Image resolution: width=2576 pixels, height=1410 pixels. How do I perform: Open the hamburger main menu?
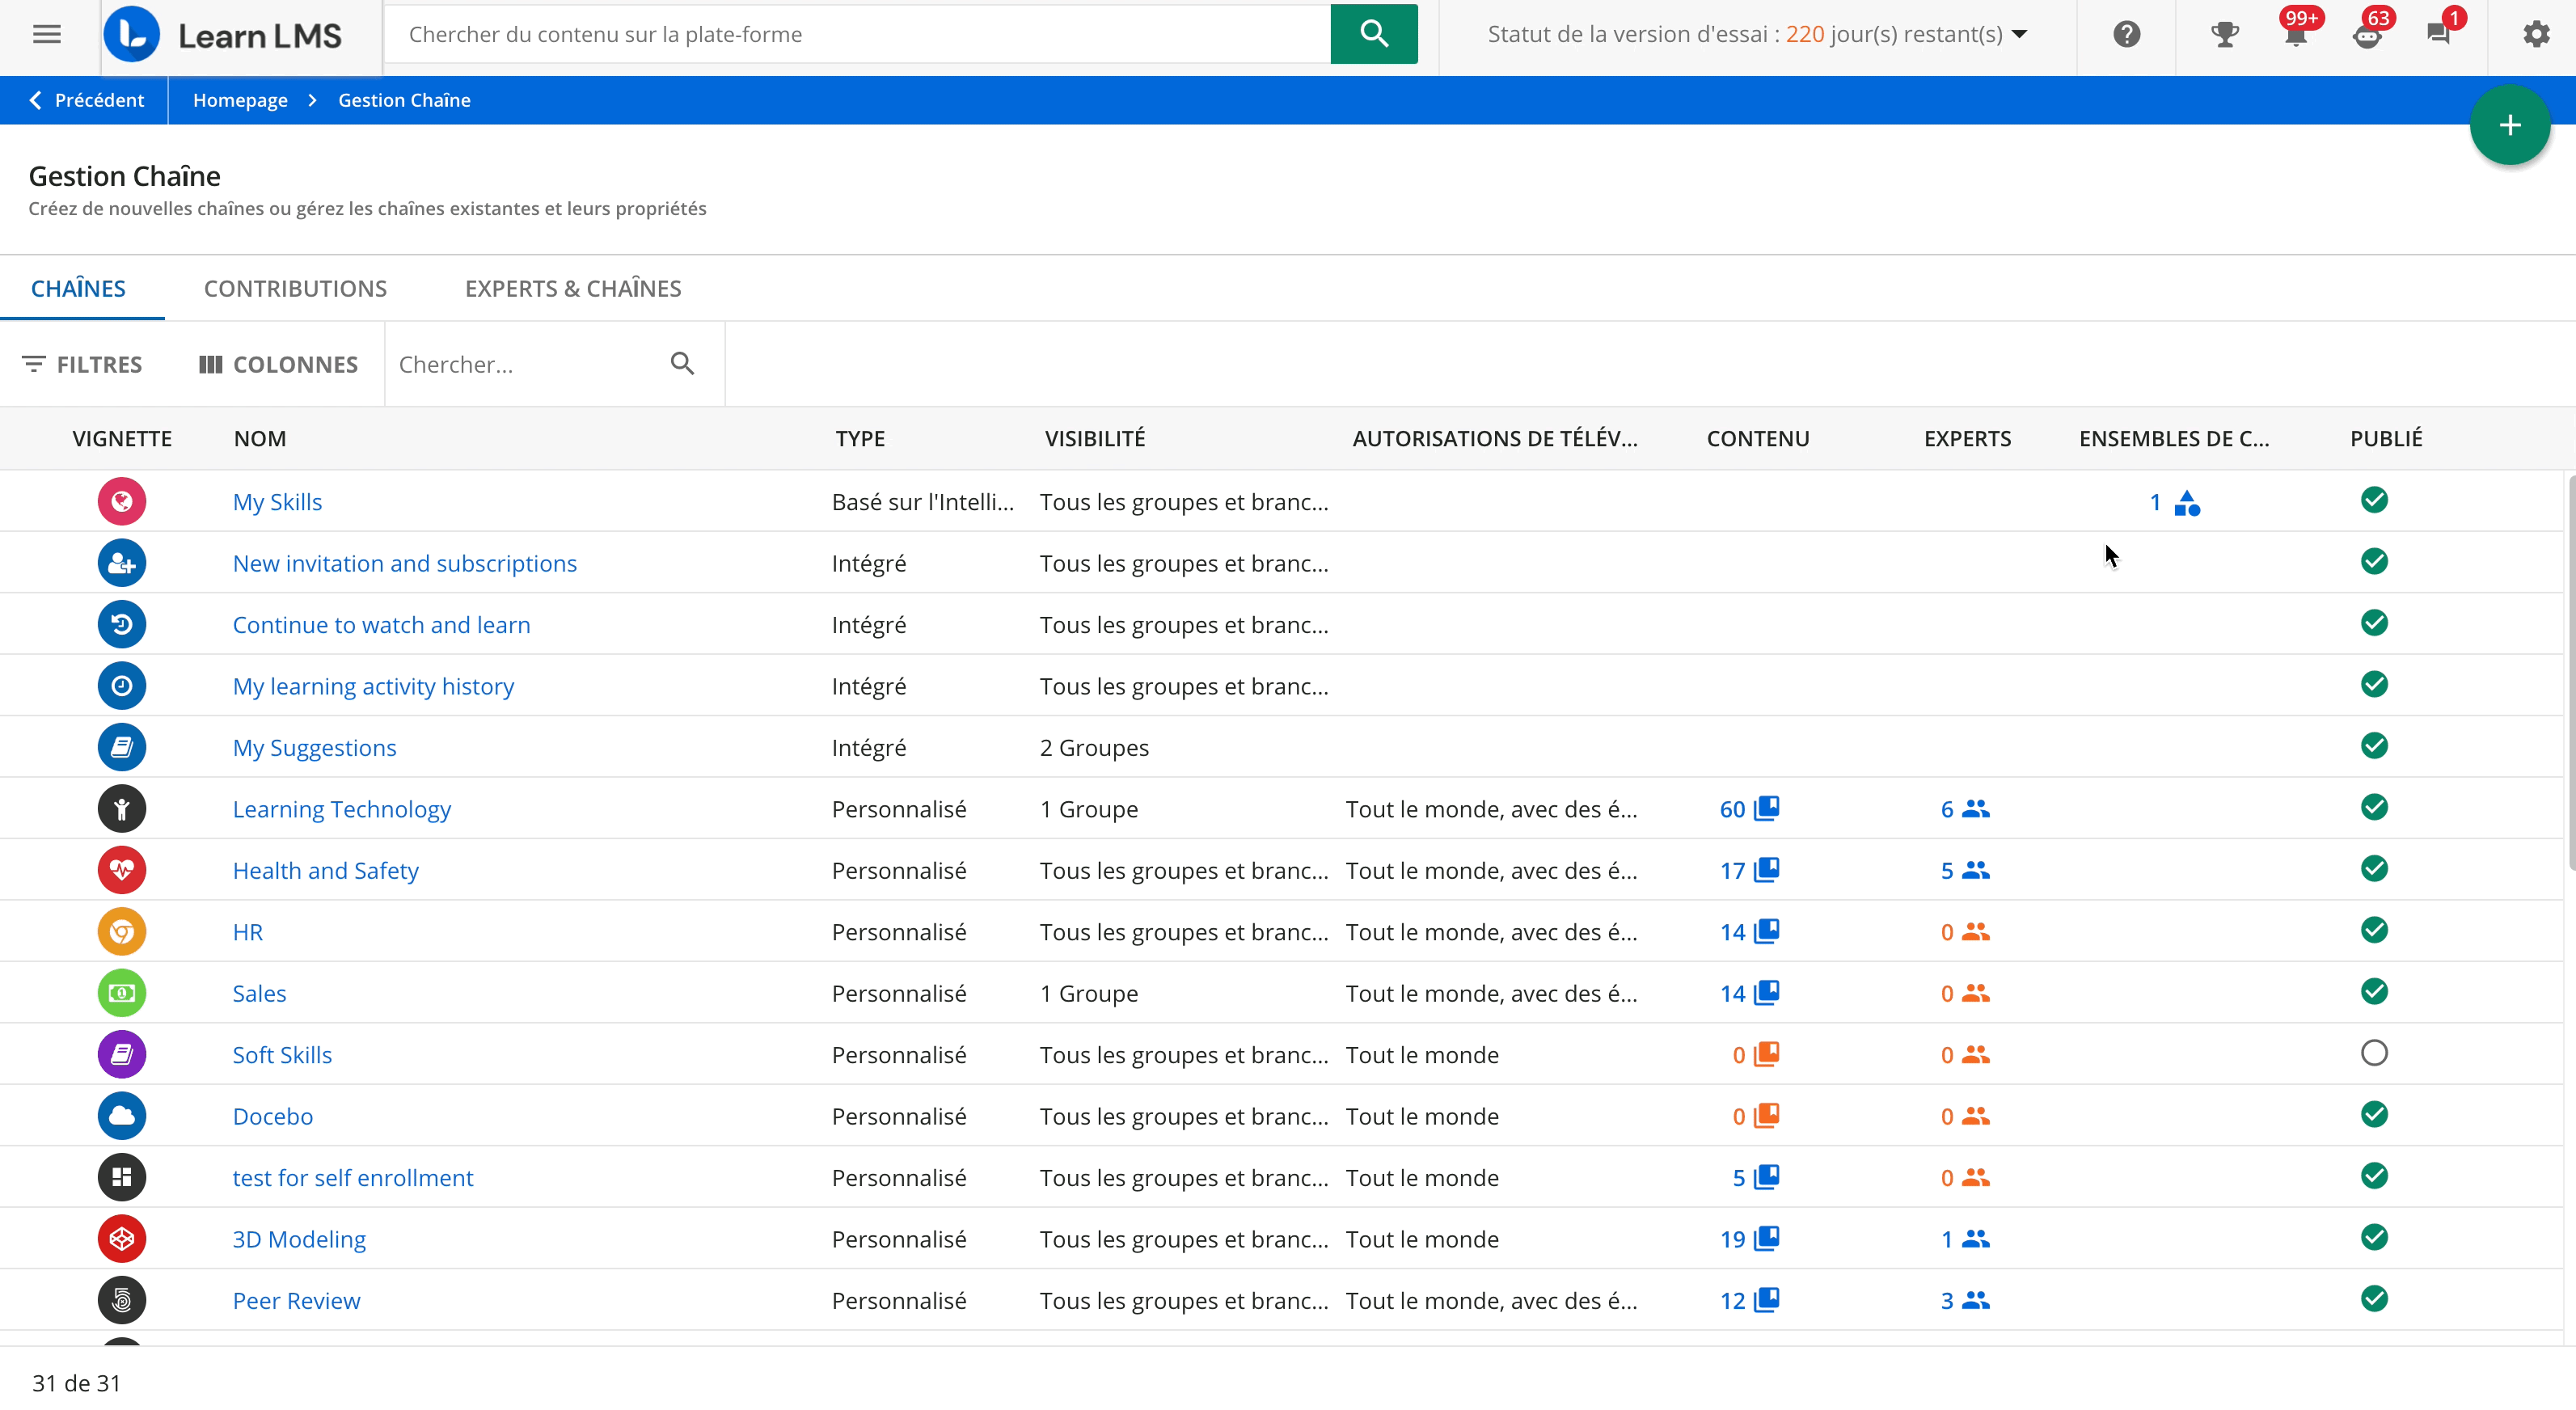click(47, 35)
